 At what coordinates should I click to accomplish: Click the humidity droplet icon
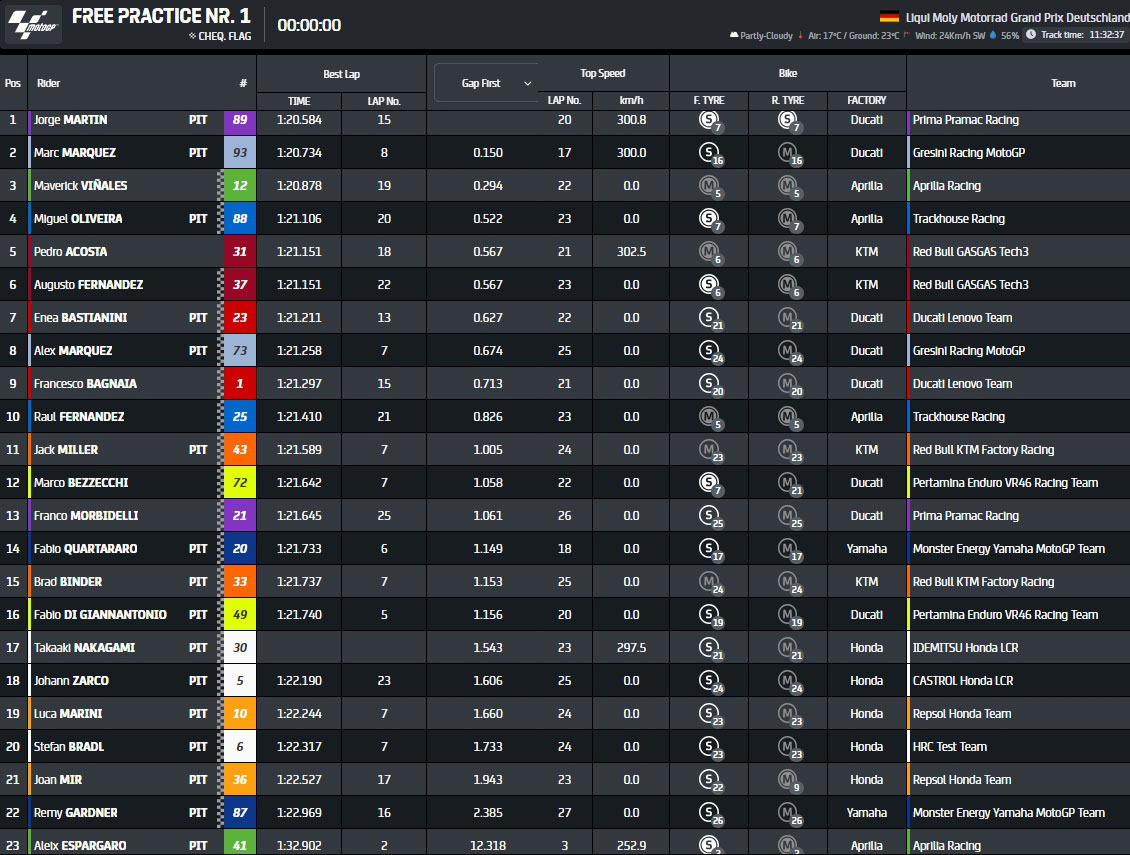tap(993, 35)
